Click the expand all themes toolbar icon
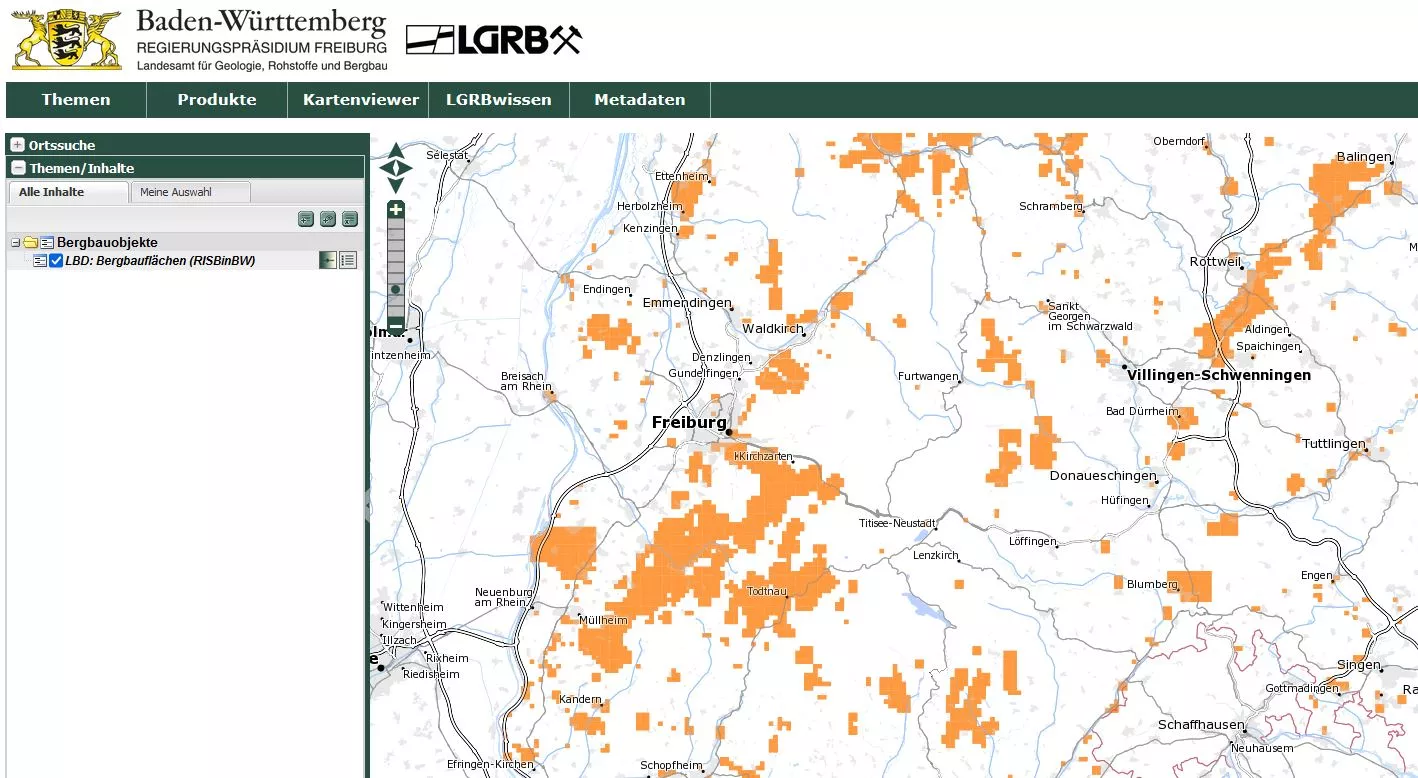The image size is (1418, 778). click(x=306, y=219)
